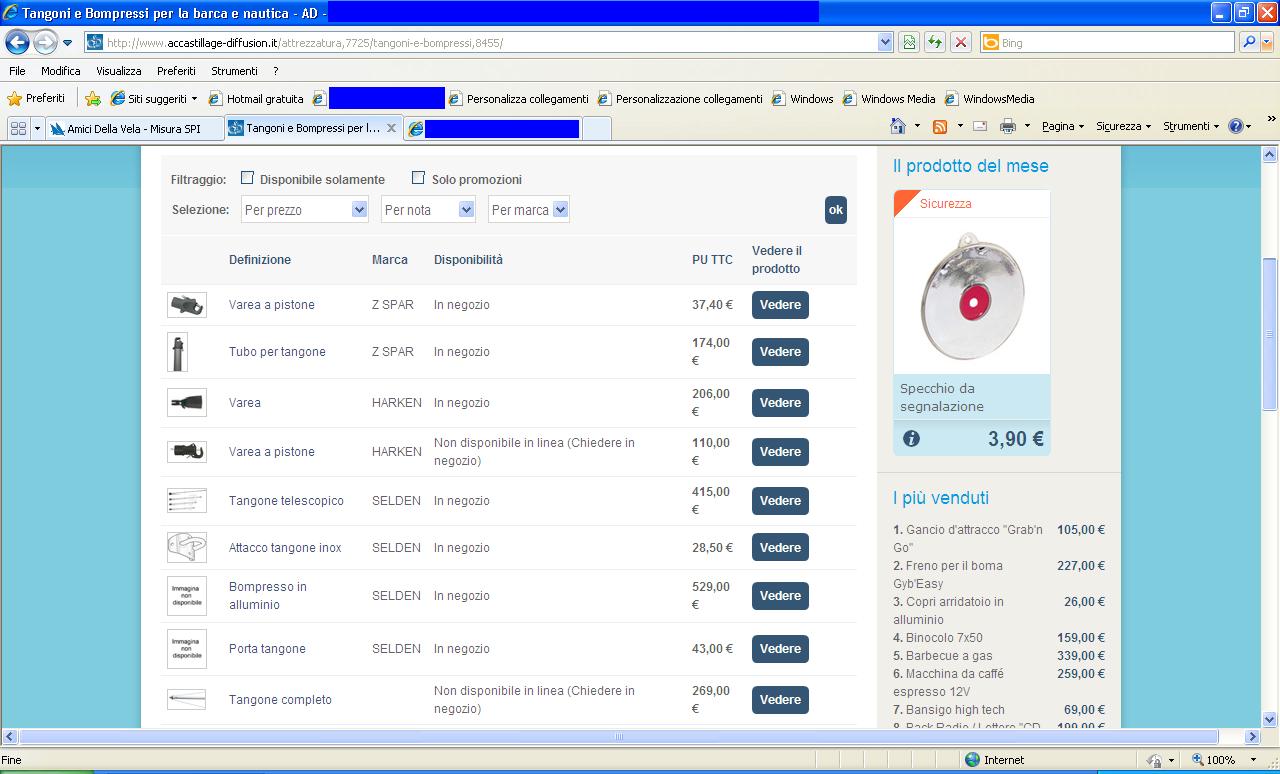This screenshot has width=1280, height=774.
Task: Open the Windows Media favorites link
Action: [x=889, y=99]
